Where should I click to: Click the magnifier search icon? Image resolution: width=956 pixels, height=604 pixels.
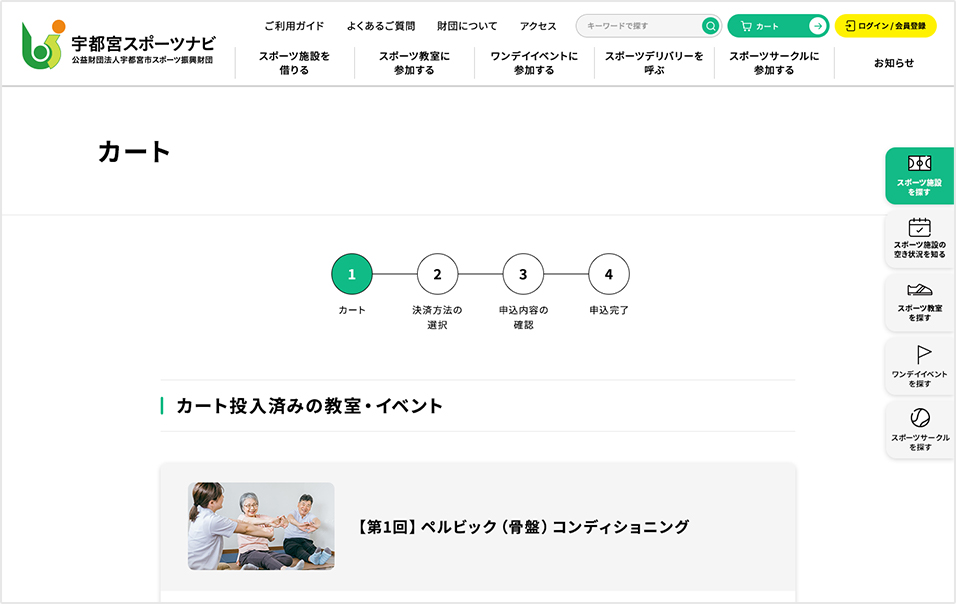pyautogui.click(x=710, y=26)
